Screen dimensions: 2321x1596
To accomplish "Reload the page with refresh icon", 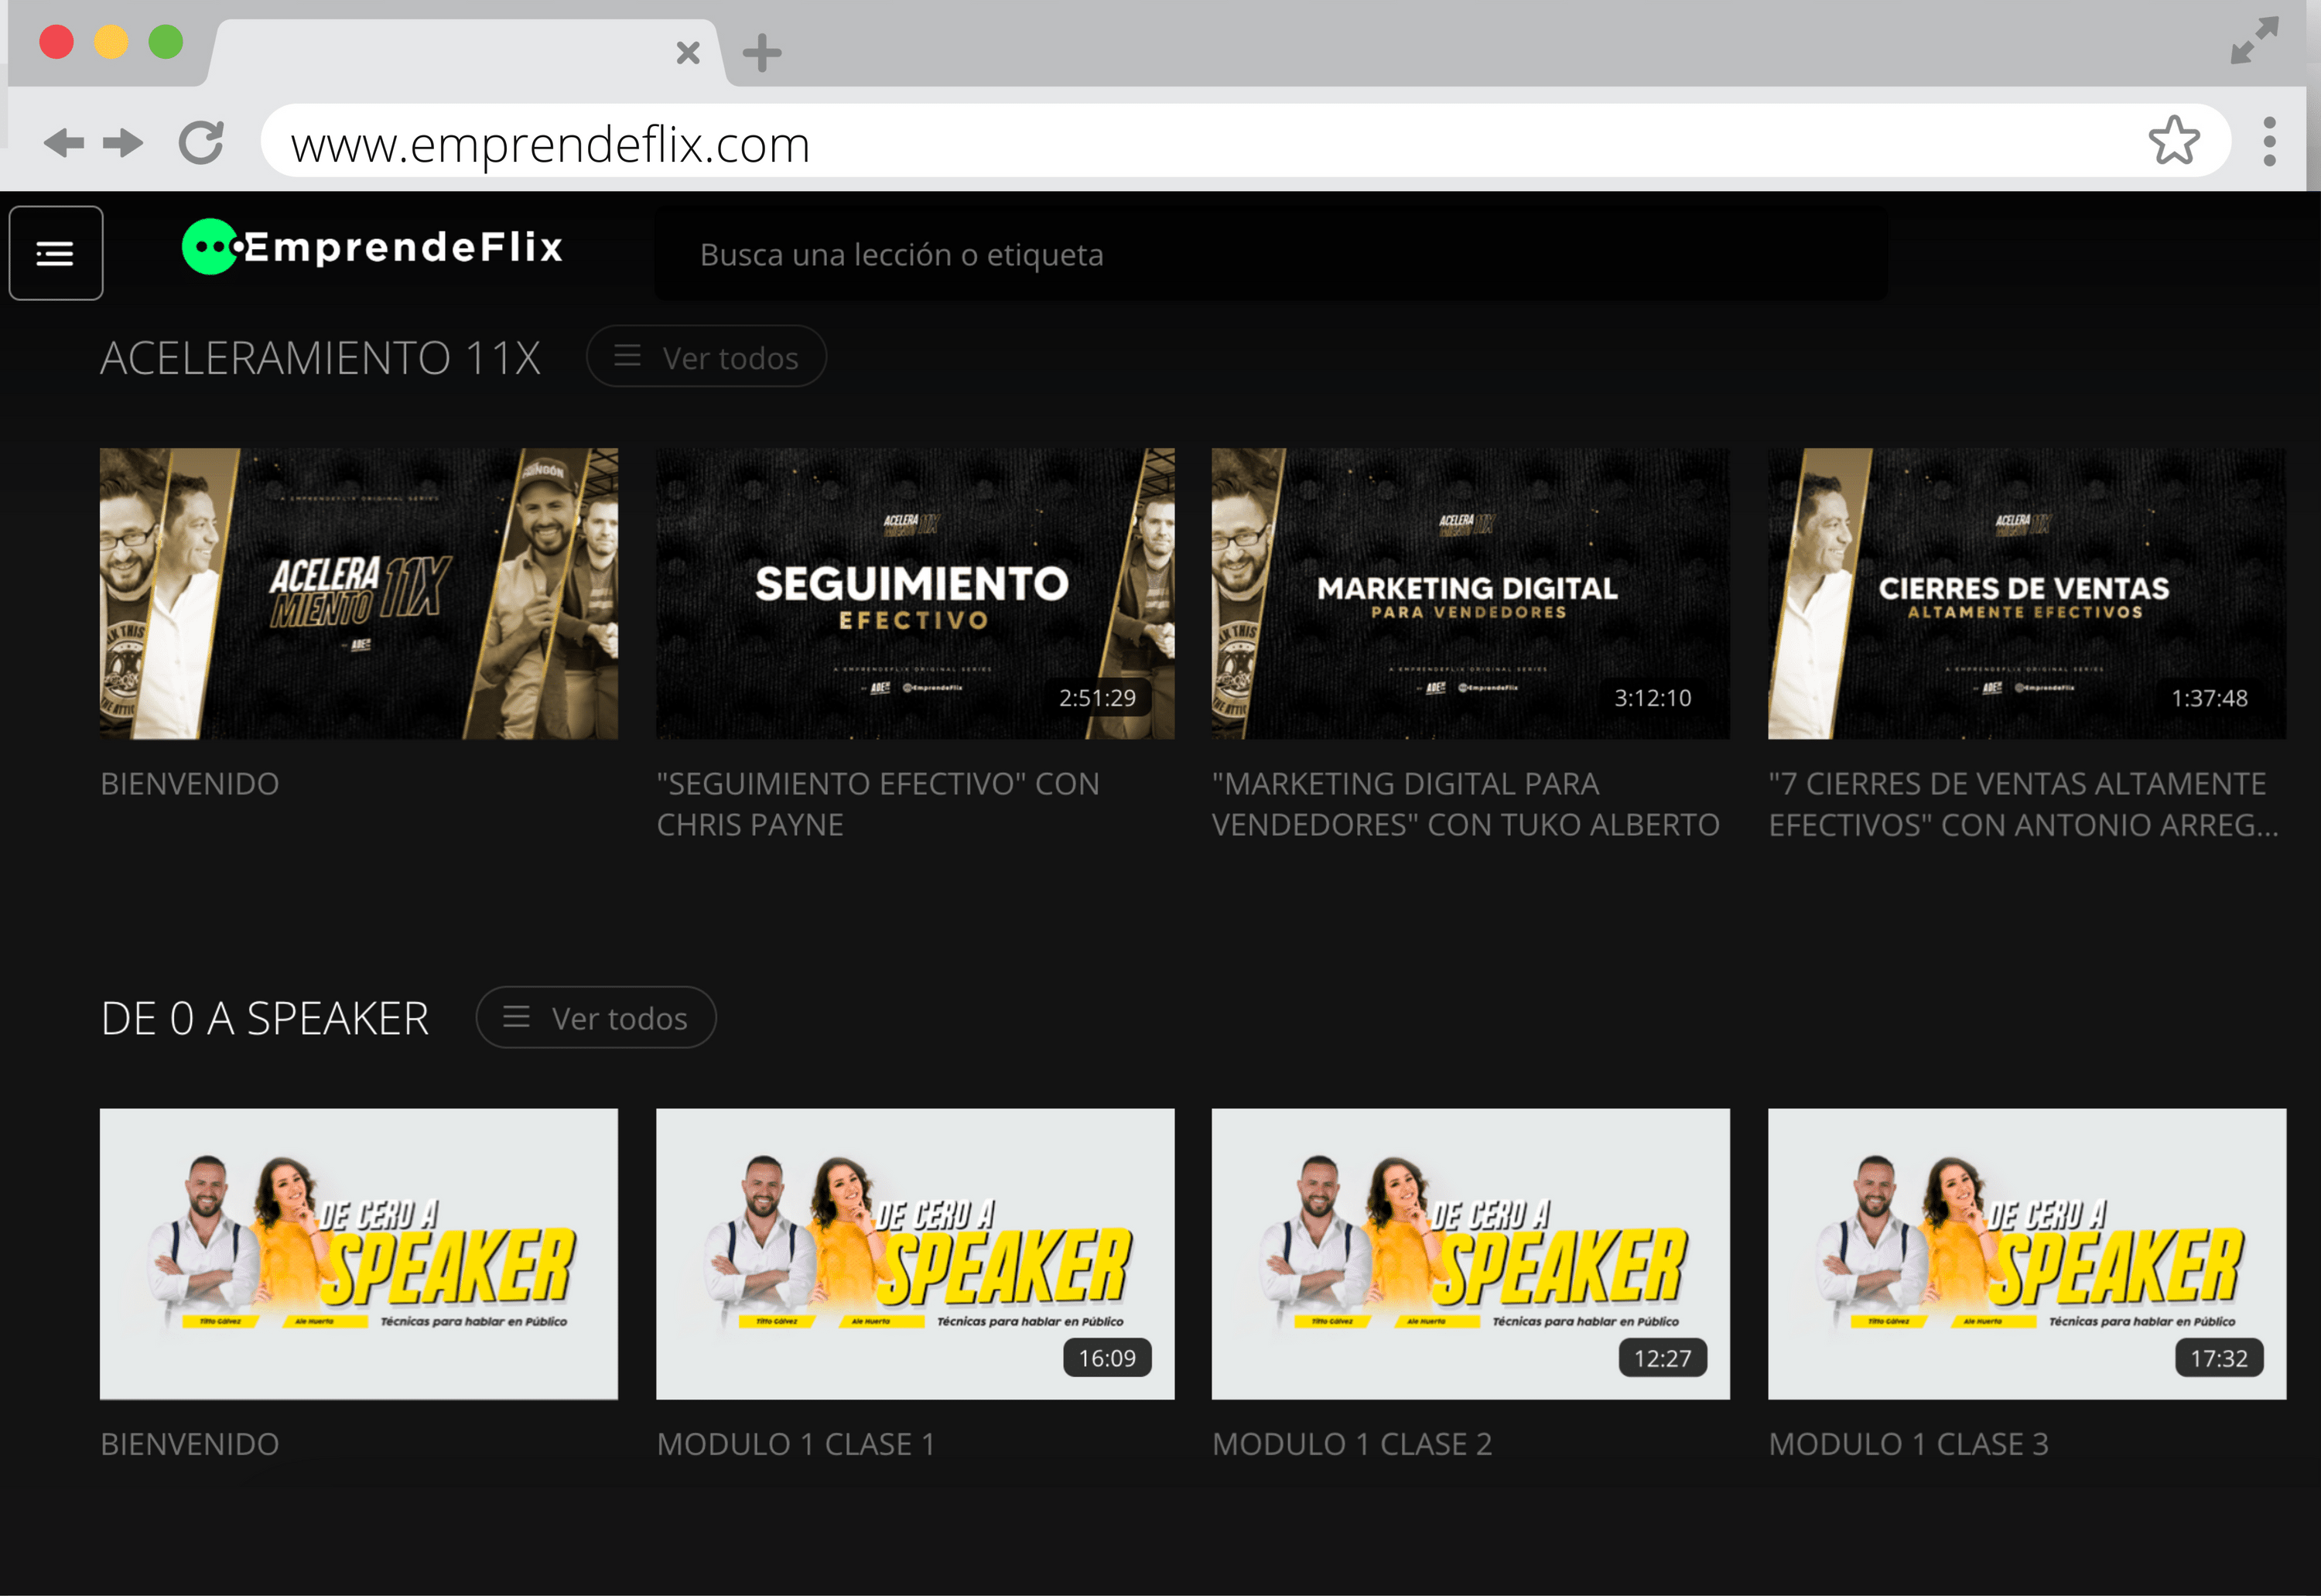I will tap(201, 143).
